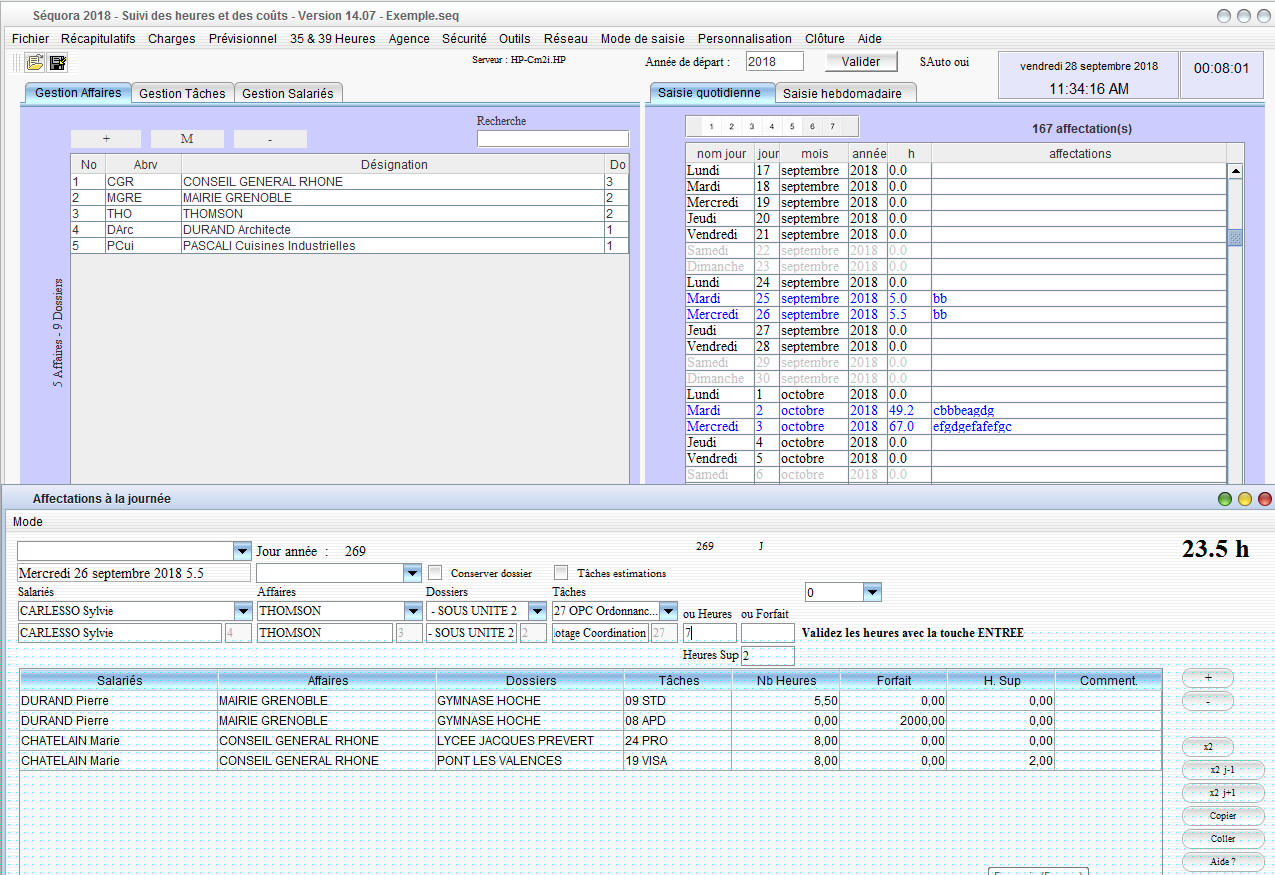Switch to the Saisie hebdomadaire tab
This screenshot has width=1275, height=875.
click(x=842, y=93)
